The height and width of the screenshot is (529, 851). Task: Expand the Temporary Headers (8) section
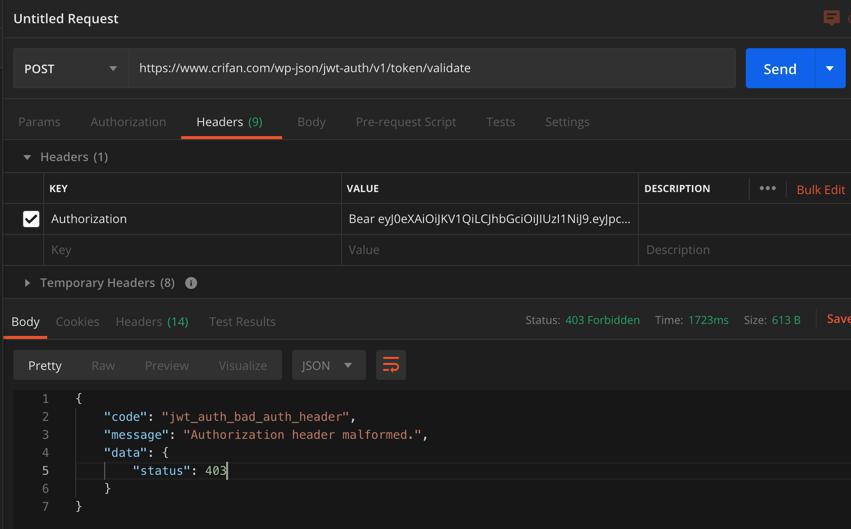pos(27,283)
